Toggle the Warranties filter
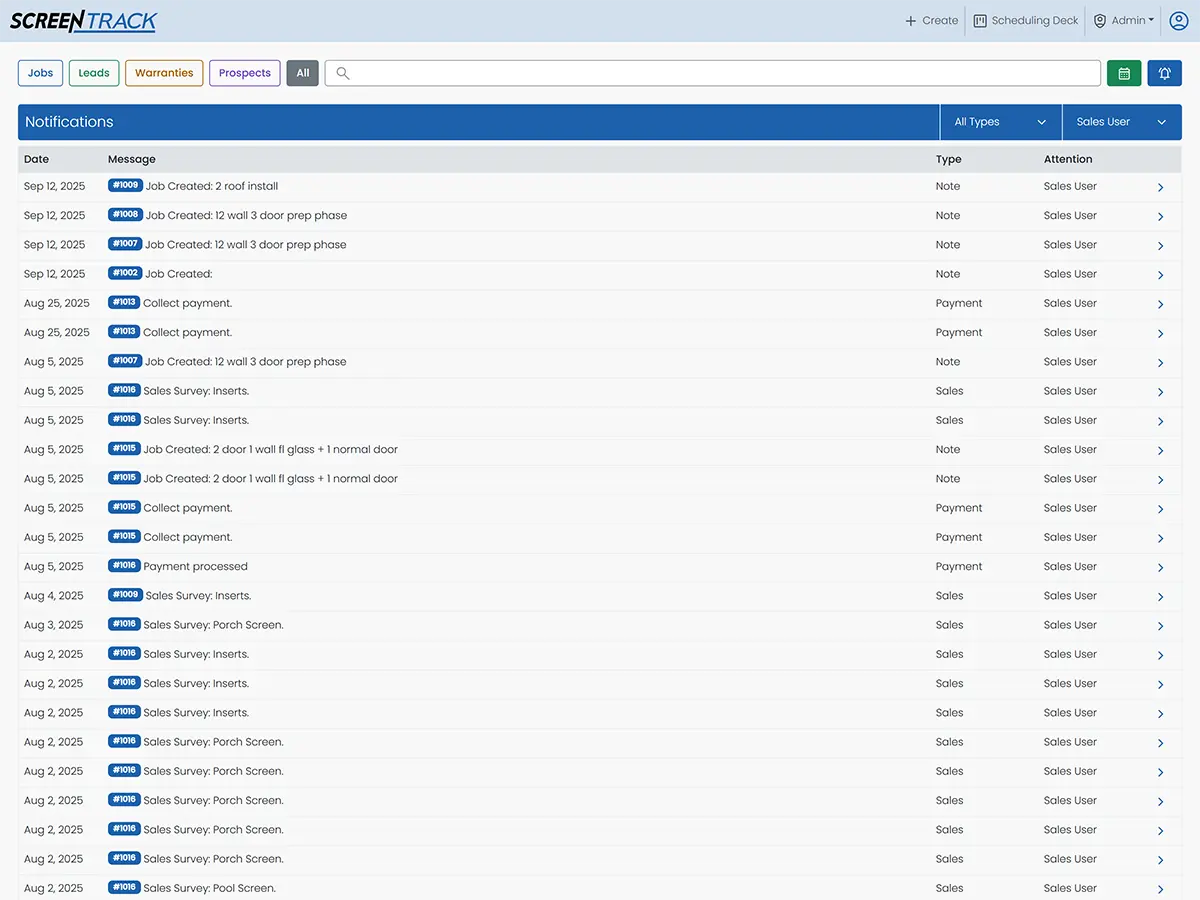Image resolution: width=1200 pixels, height=900 pixels. tap(164, 73)
